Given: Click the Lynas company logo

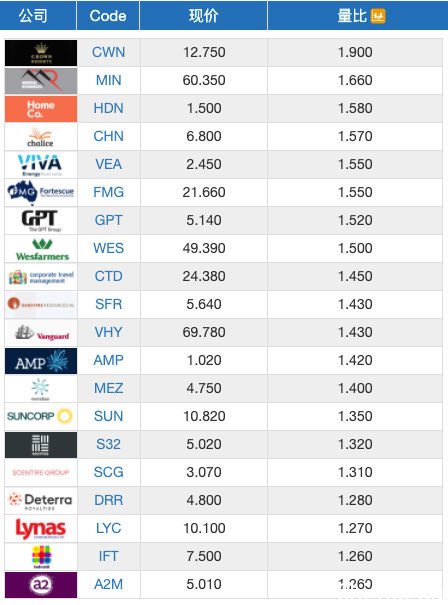Looking at the screenshot, I should coord(41,529).
